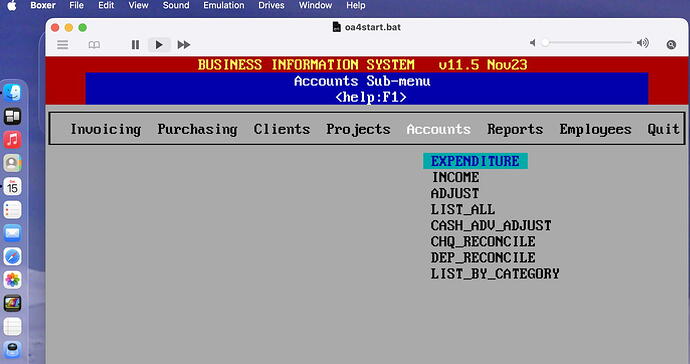Select the highlighted Accounts menu
Image resolution: width=690 pixels, height=364 pixels.
(439, 129)
